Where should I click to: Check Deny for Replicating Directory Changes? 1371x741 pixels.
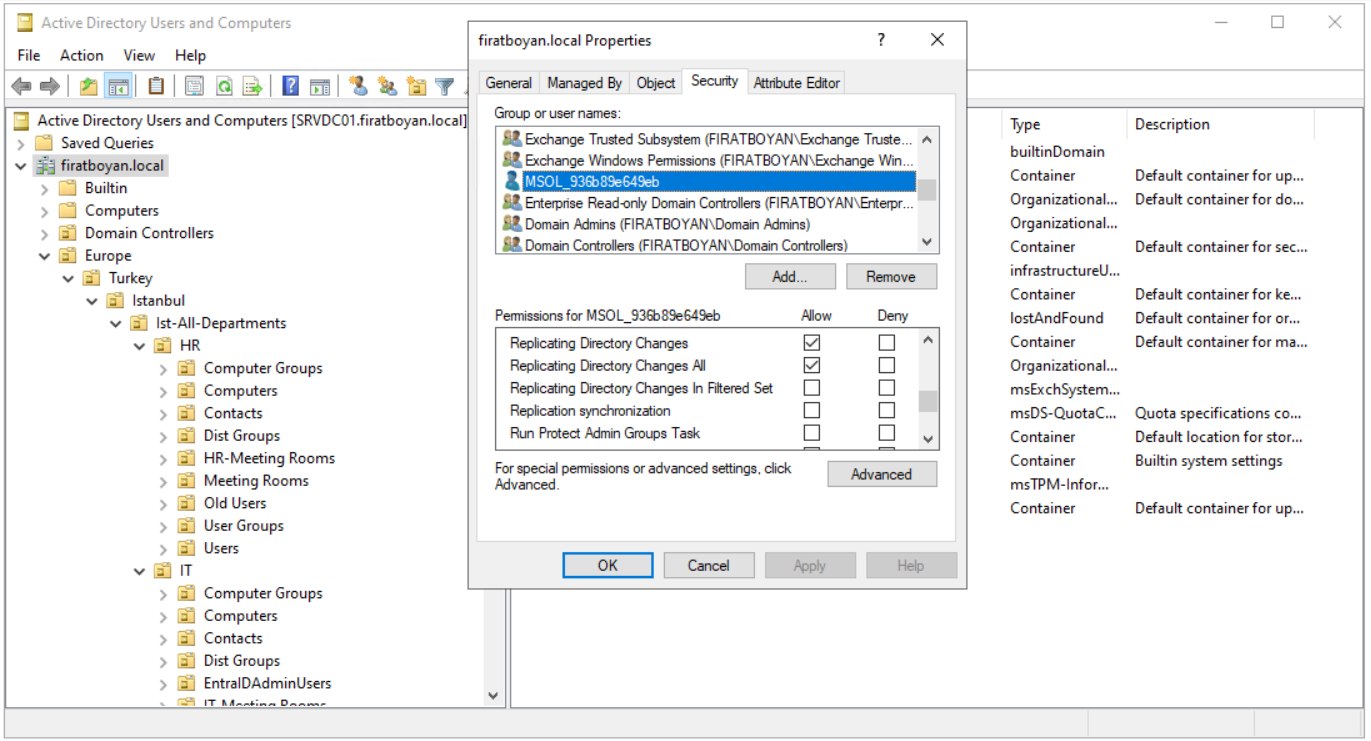[x=887, y=343]
